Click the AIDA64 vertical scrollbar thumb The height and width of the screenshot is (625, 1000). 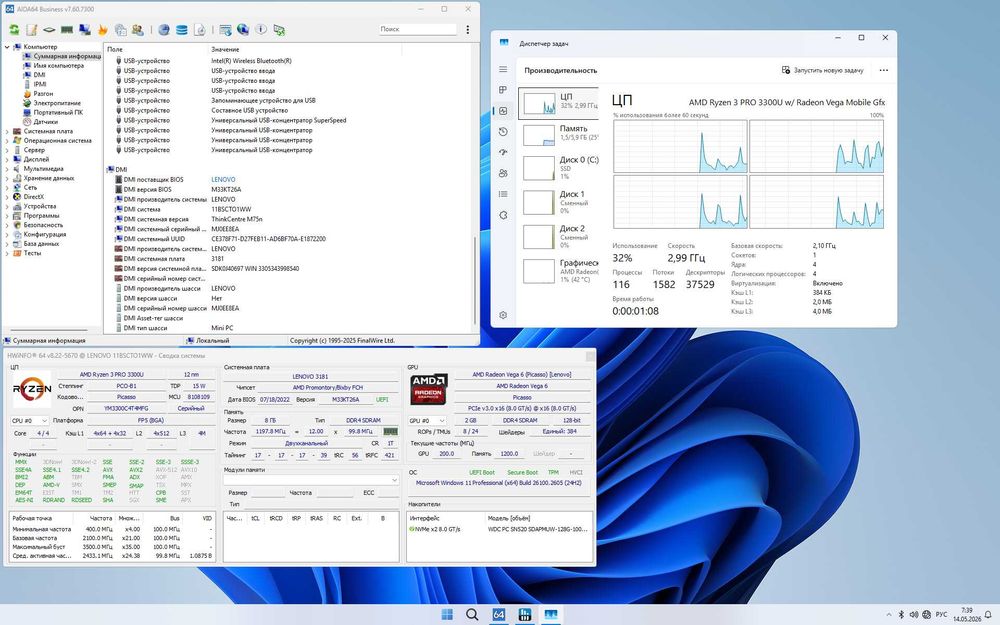[x=474, y=281]
